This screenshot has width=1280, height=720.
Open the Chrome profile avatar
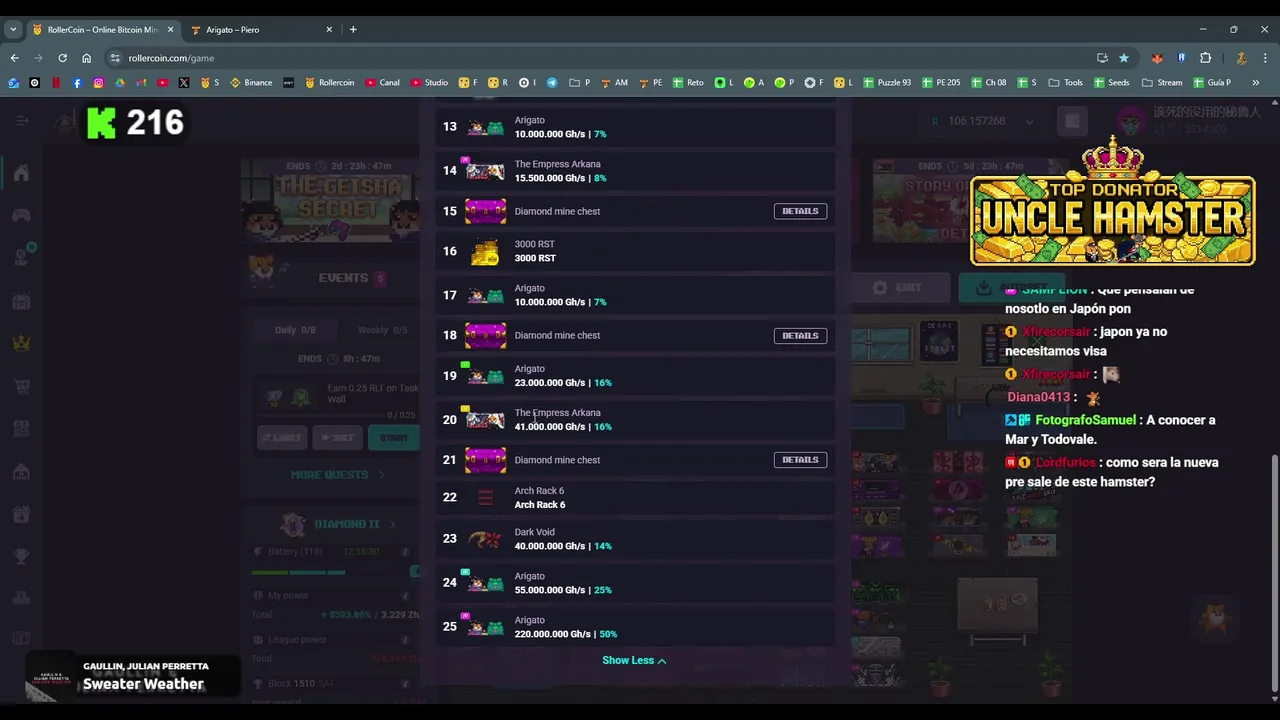[x=1241, y=58]
